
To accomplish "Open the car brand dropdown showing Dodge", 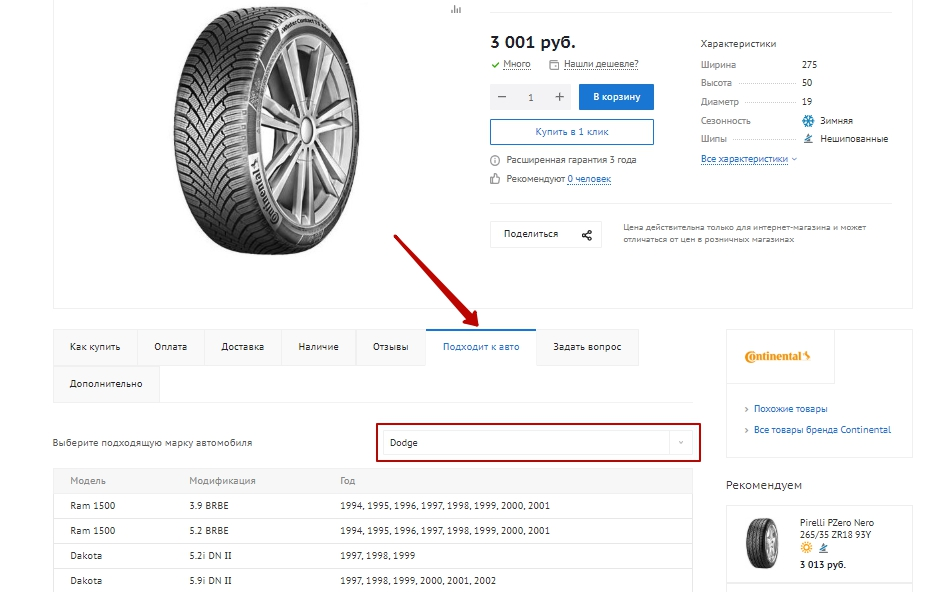I will coord(537,443).
